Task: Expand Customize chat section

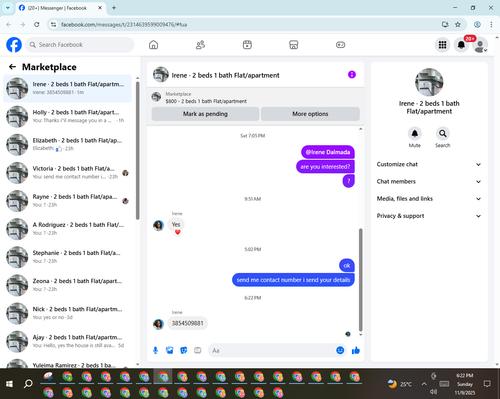Action: [429, 164]
